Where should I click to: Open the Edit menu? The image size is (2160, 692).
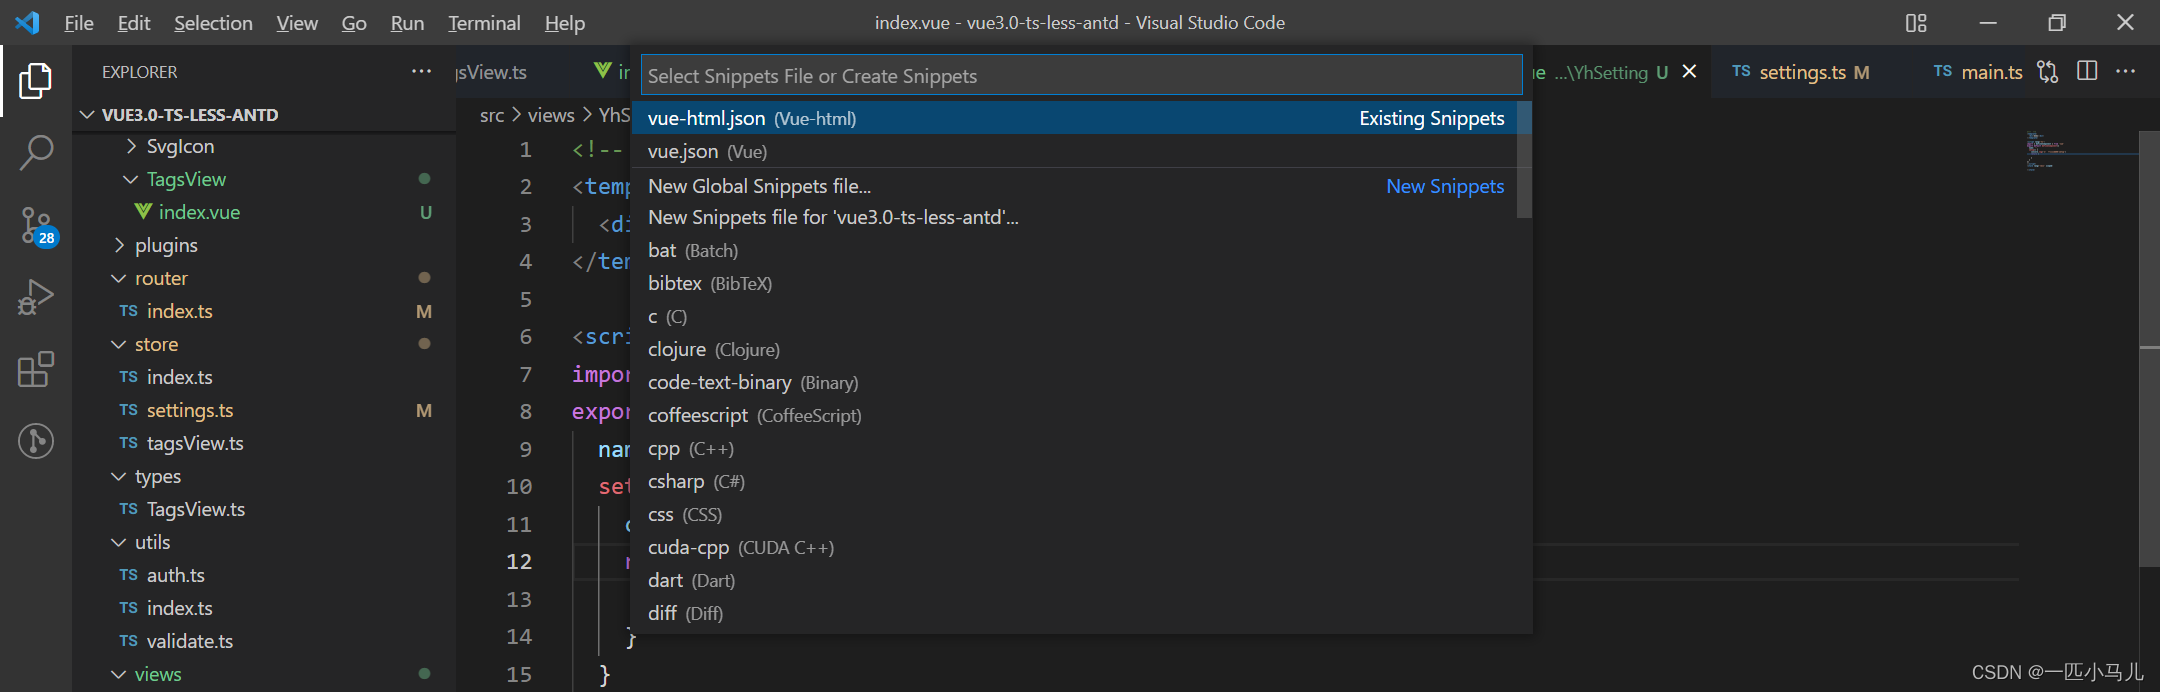[x=134, y=23]
